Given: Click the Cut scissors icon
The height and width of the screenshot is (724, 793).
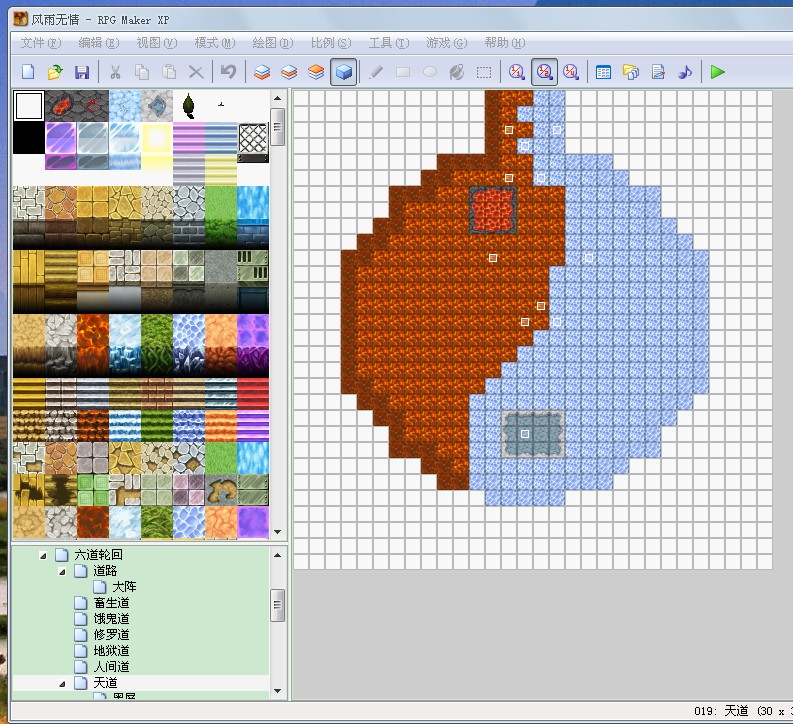Looking at the screenshot, I should pos(115,72).
